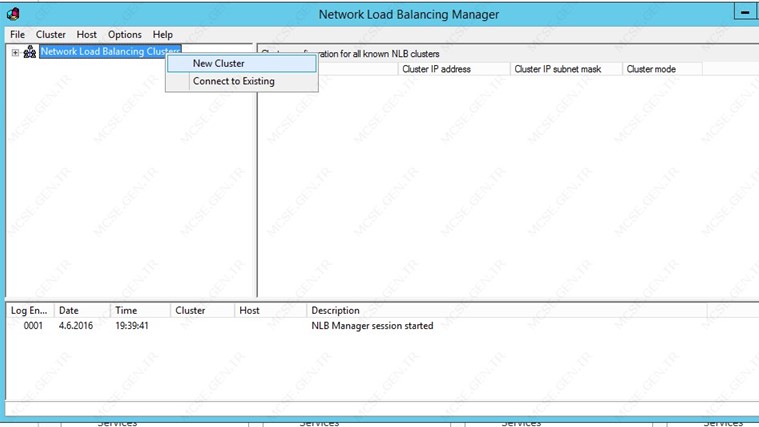Sort by Cluster IP address column header
Screen dimensions: 759x427
click(x=454, y=69)
